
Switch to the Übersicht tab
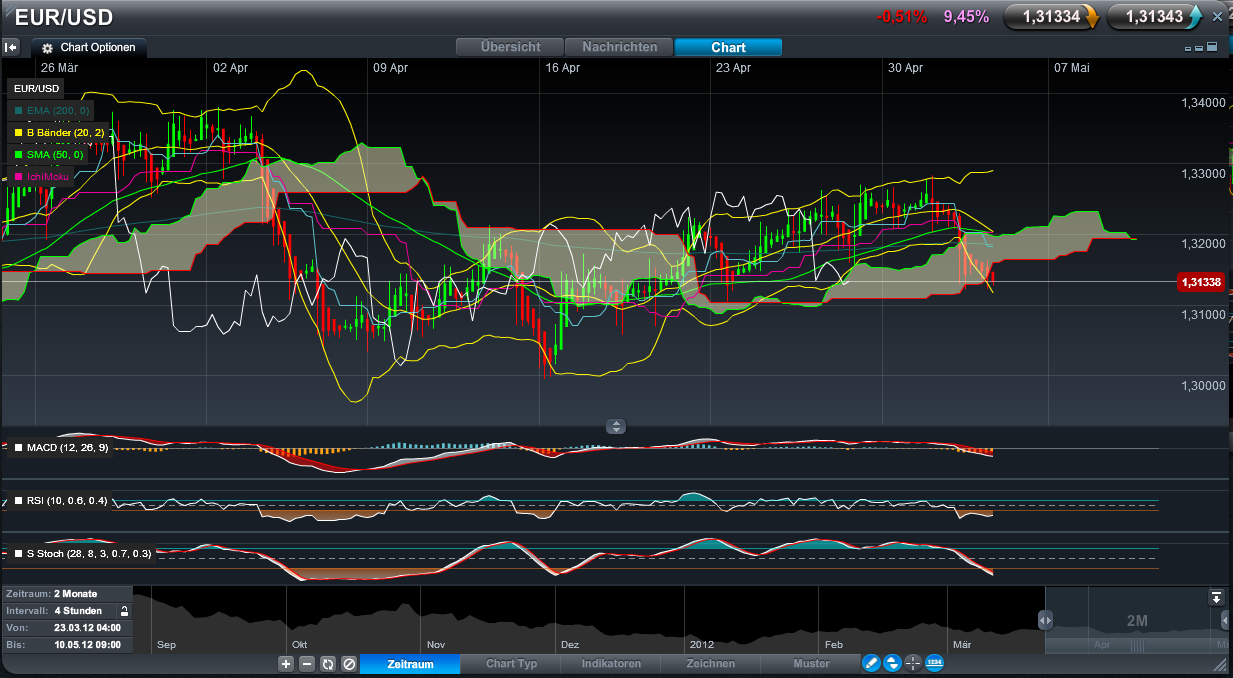[511, 46]
